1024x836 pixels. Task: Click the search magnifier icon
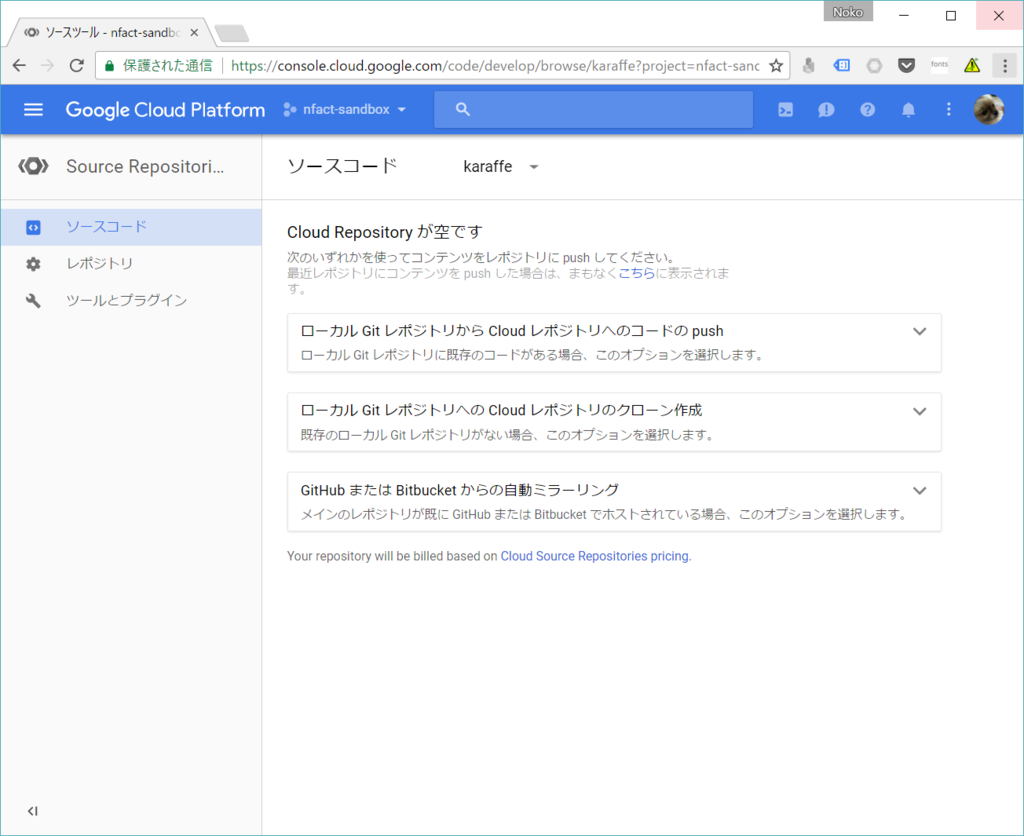click(x=463, y=110)
